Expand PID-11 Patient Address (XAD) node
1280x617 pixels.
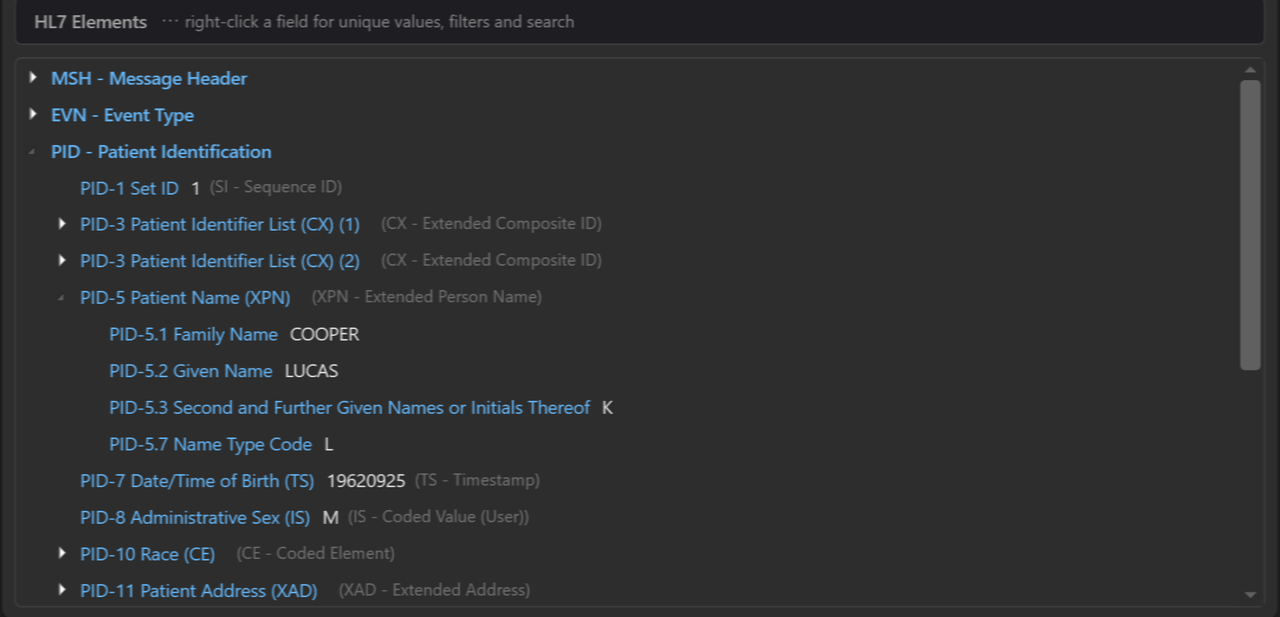(x=62, y=590)
